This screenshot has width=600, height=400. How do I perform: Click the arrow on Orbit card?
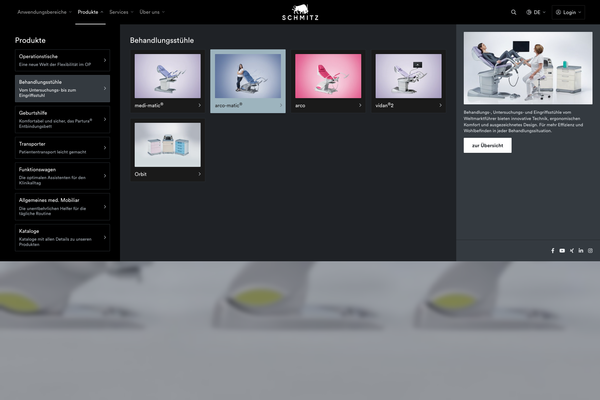pos(199,174)
